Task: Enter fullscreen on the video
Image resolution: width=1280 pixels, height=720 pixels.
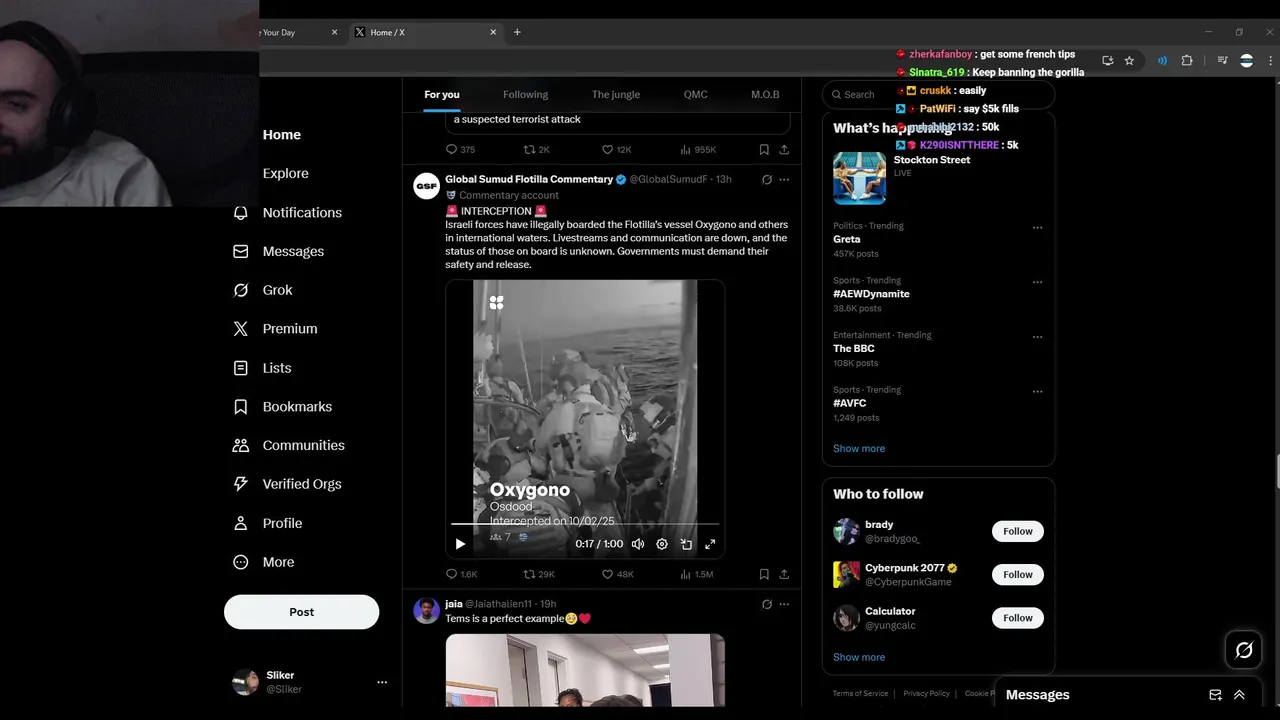Action: coord(710,544)
